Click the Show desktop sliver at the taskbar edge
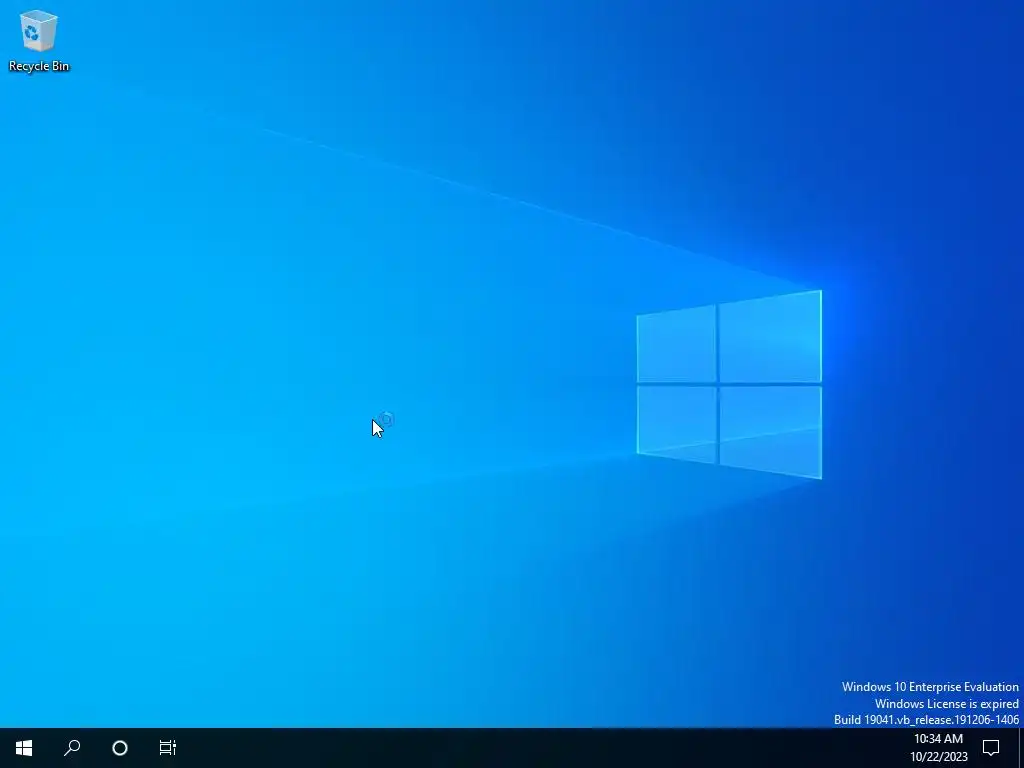 (1021, 748)
